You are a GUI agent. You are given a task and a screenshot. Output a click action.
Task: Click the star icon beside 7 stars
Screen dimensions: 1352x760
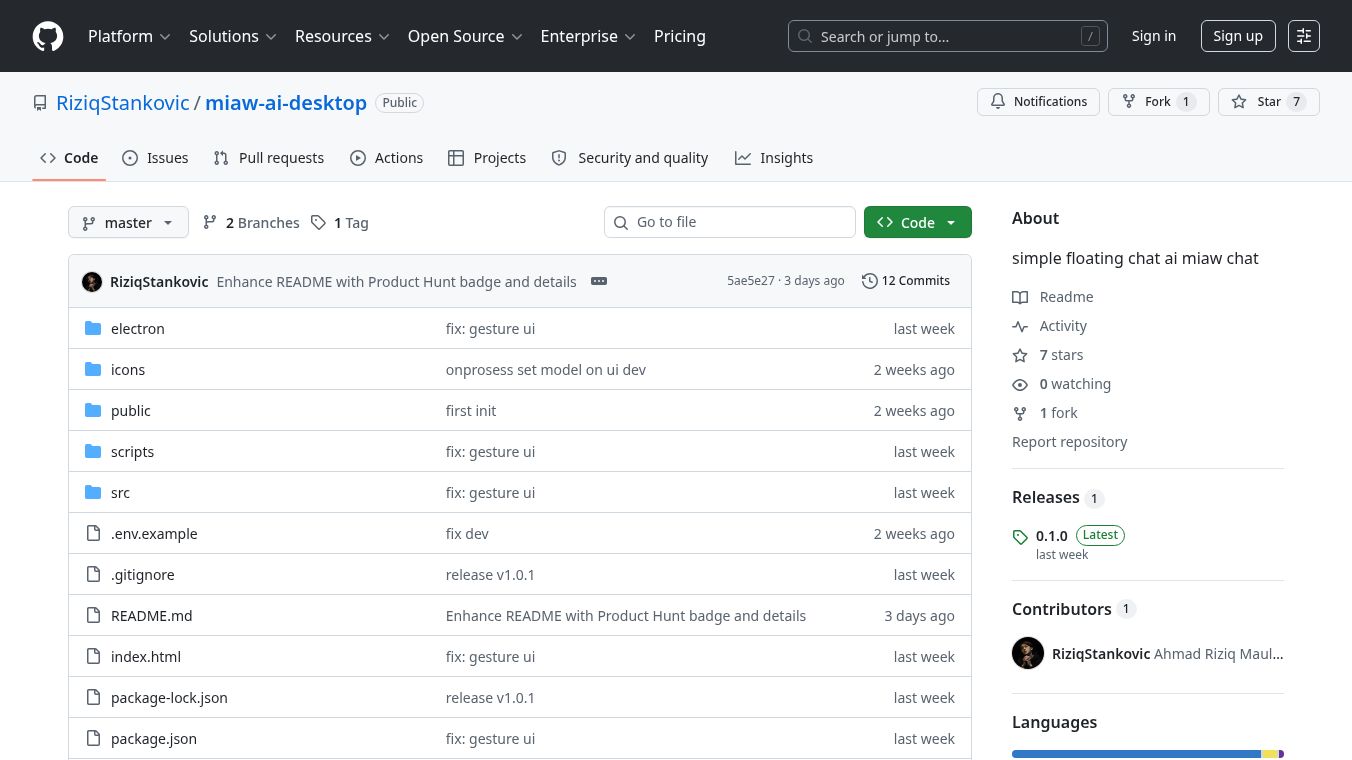tap(1020, 355)
